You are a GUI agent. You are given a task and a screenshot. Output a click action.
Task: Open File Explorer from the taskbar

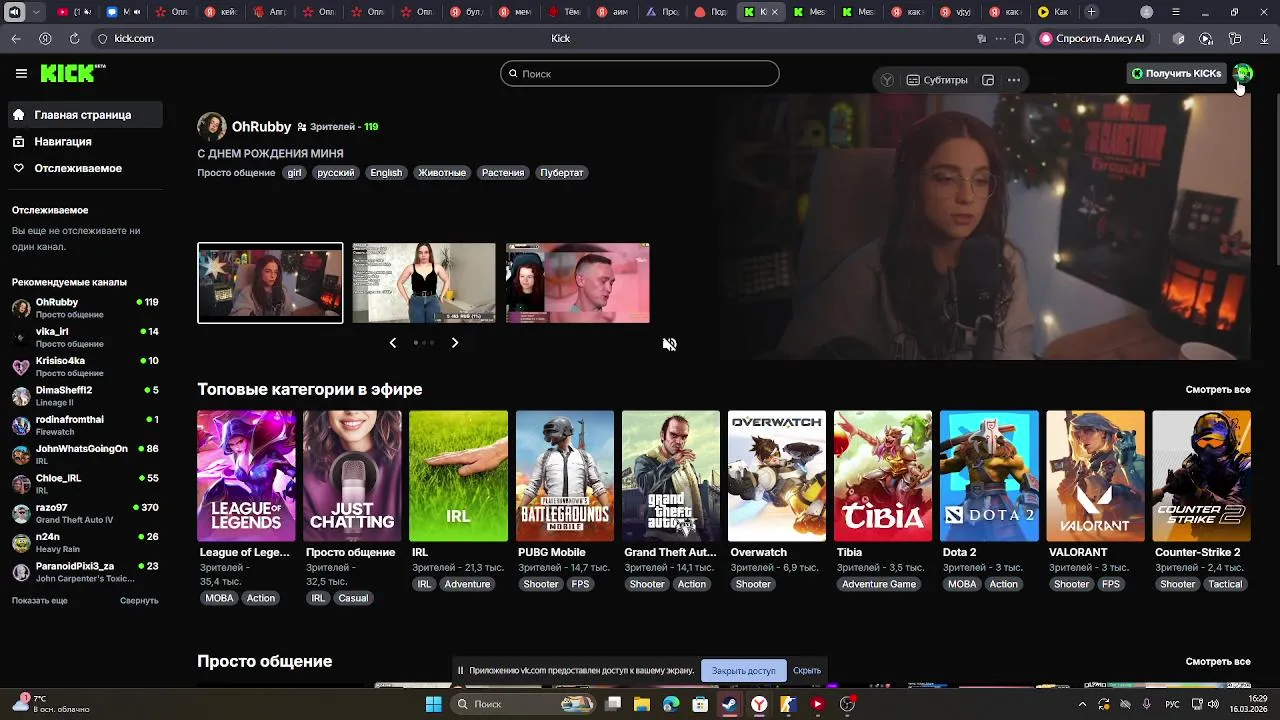coord(642,704)
